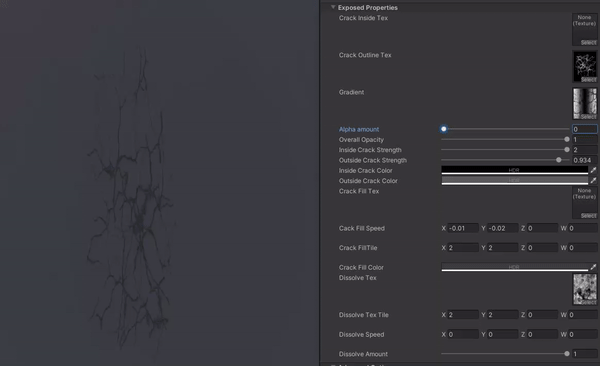Click the Alpha amount slider handle
Viewport: 600px width, 366px height.
(443, 129)
